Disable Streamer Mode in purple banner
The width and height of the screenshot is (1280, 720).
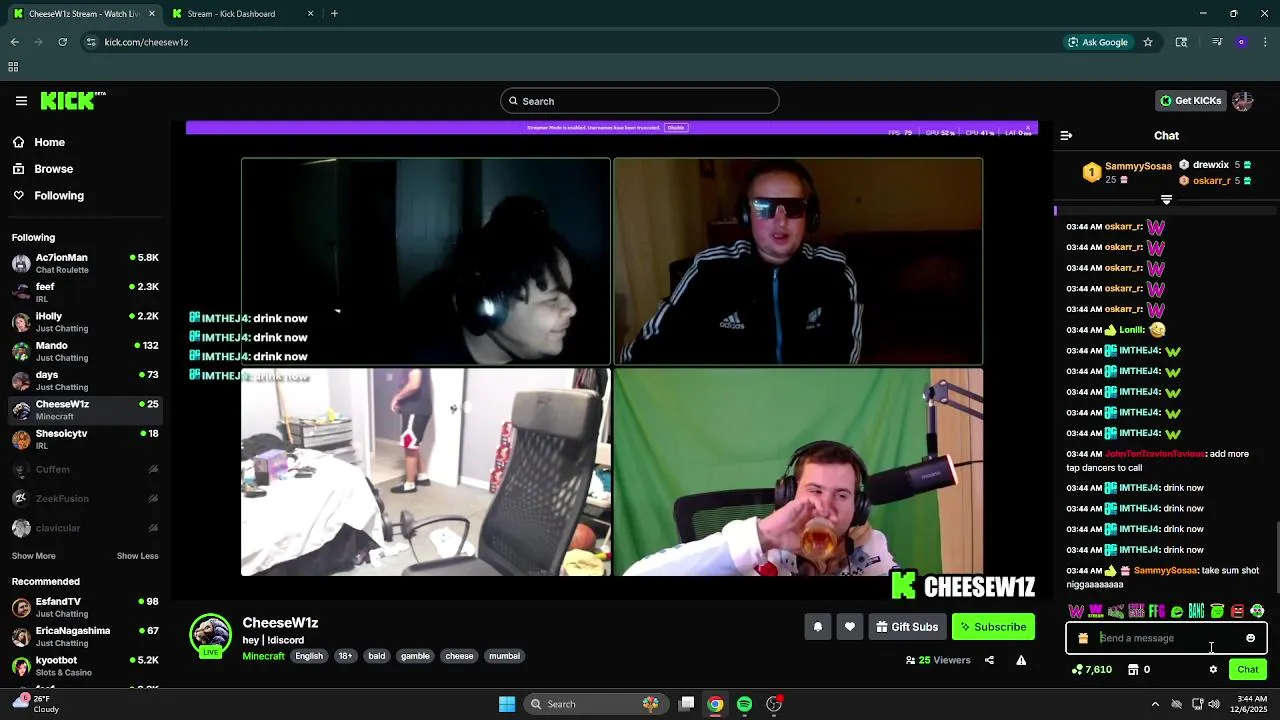point(676,128)
